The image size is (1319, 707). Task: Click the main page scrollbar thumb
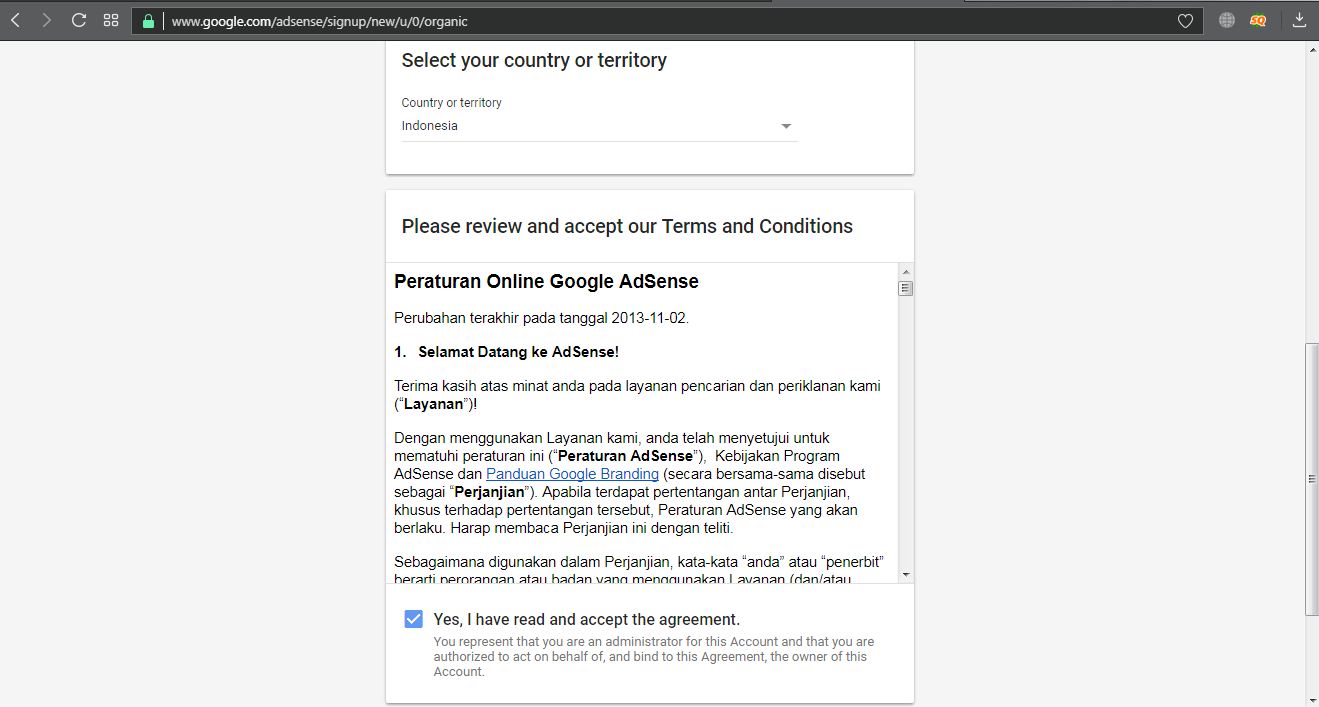1312,479
